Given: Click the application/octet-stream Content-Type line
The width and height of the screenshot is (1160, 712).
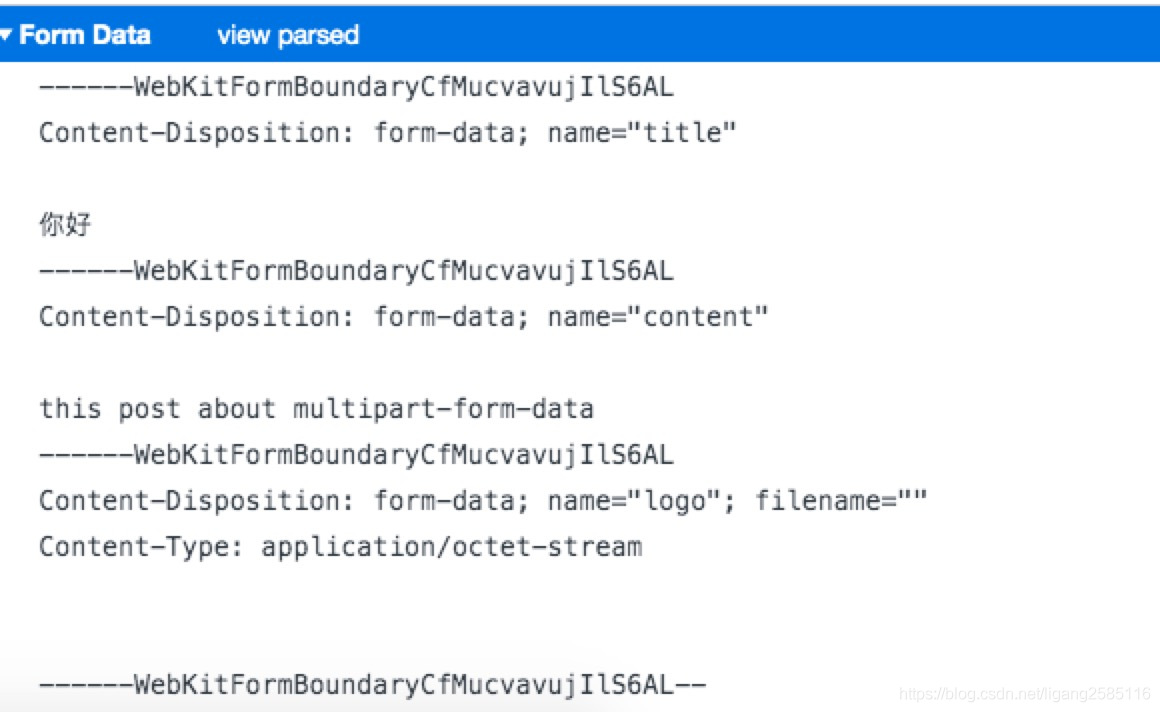Looking at the screenshot, I should point(340,546).
